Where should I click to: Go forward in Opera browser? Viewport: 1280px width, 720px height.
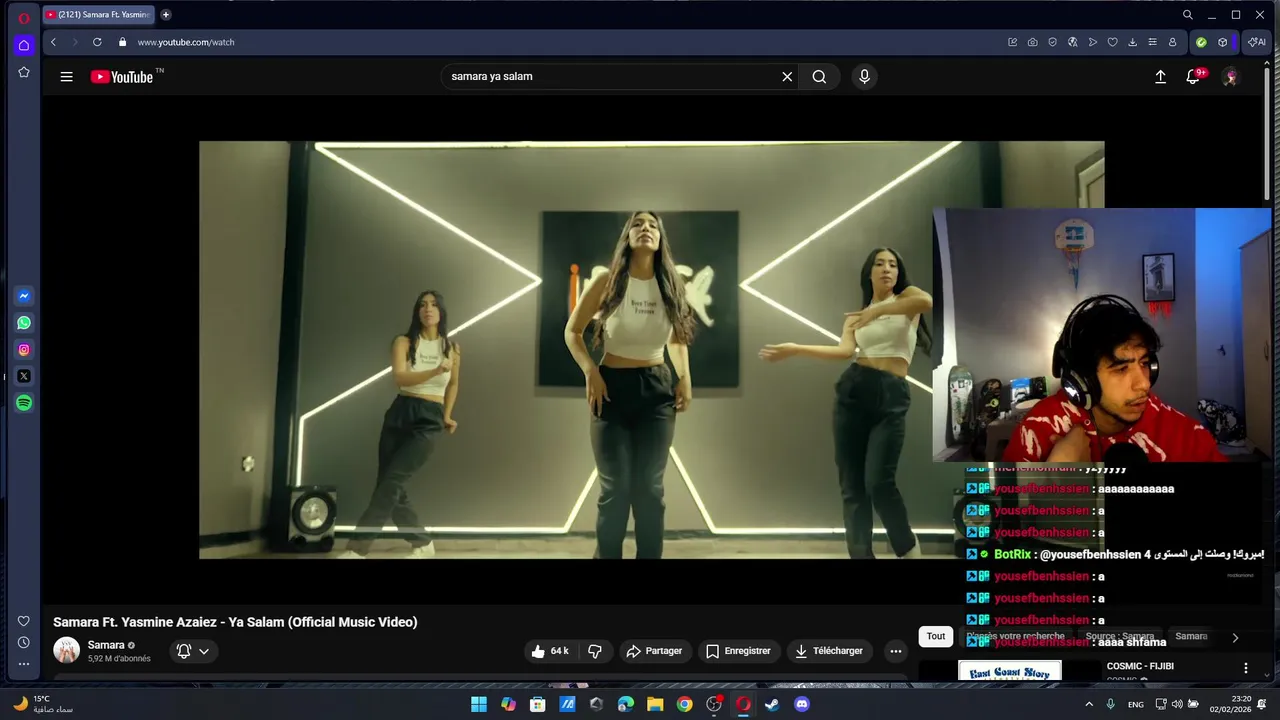[x=74, y=42]
